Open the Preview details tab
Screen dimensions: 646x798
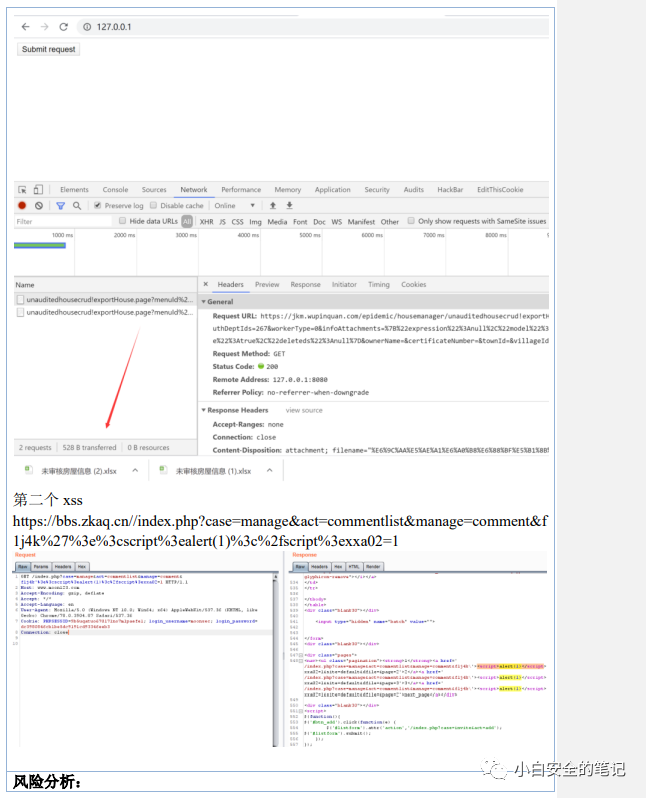pos(267,284)
